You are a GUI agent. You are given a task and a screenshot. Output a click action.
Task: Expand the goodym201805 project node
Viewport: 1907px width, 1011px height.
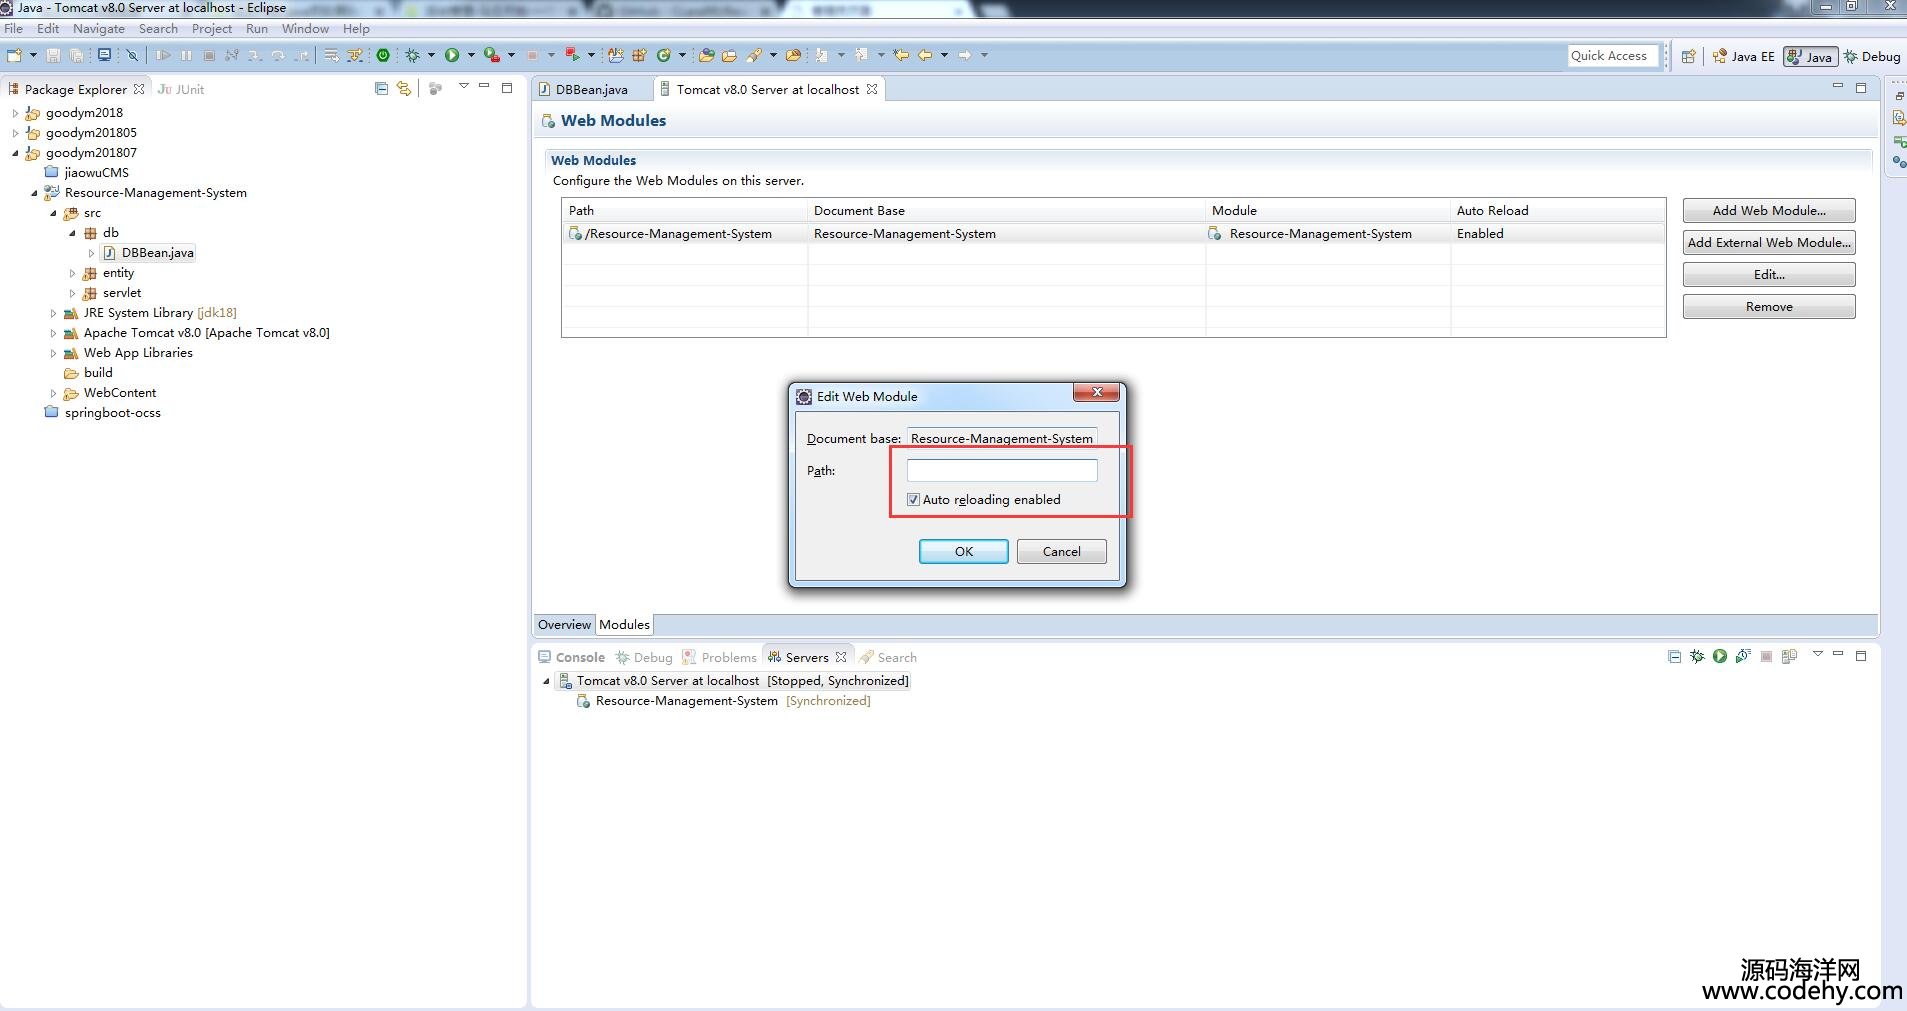point(15,133)
